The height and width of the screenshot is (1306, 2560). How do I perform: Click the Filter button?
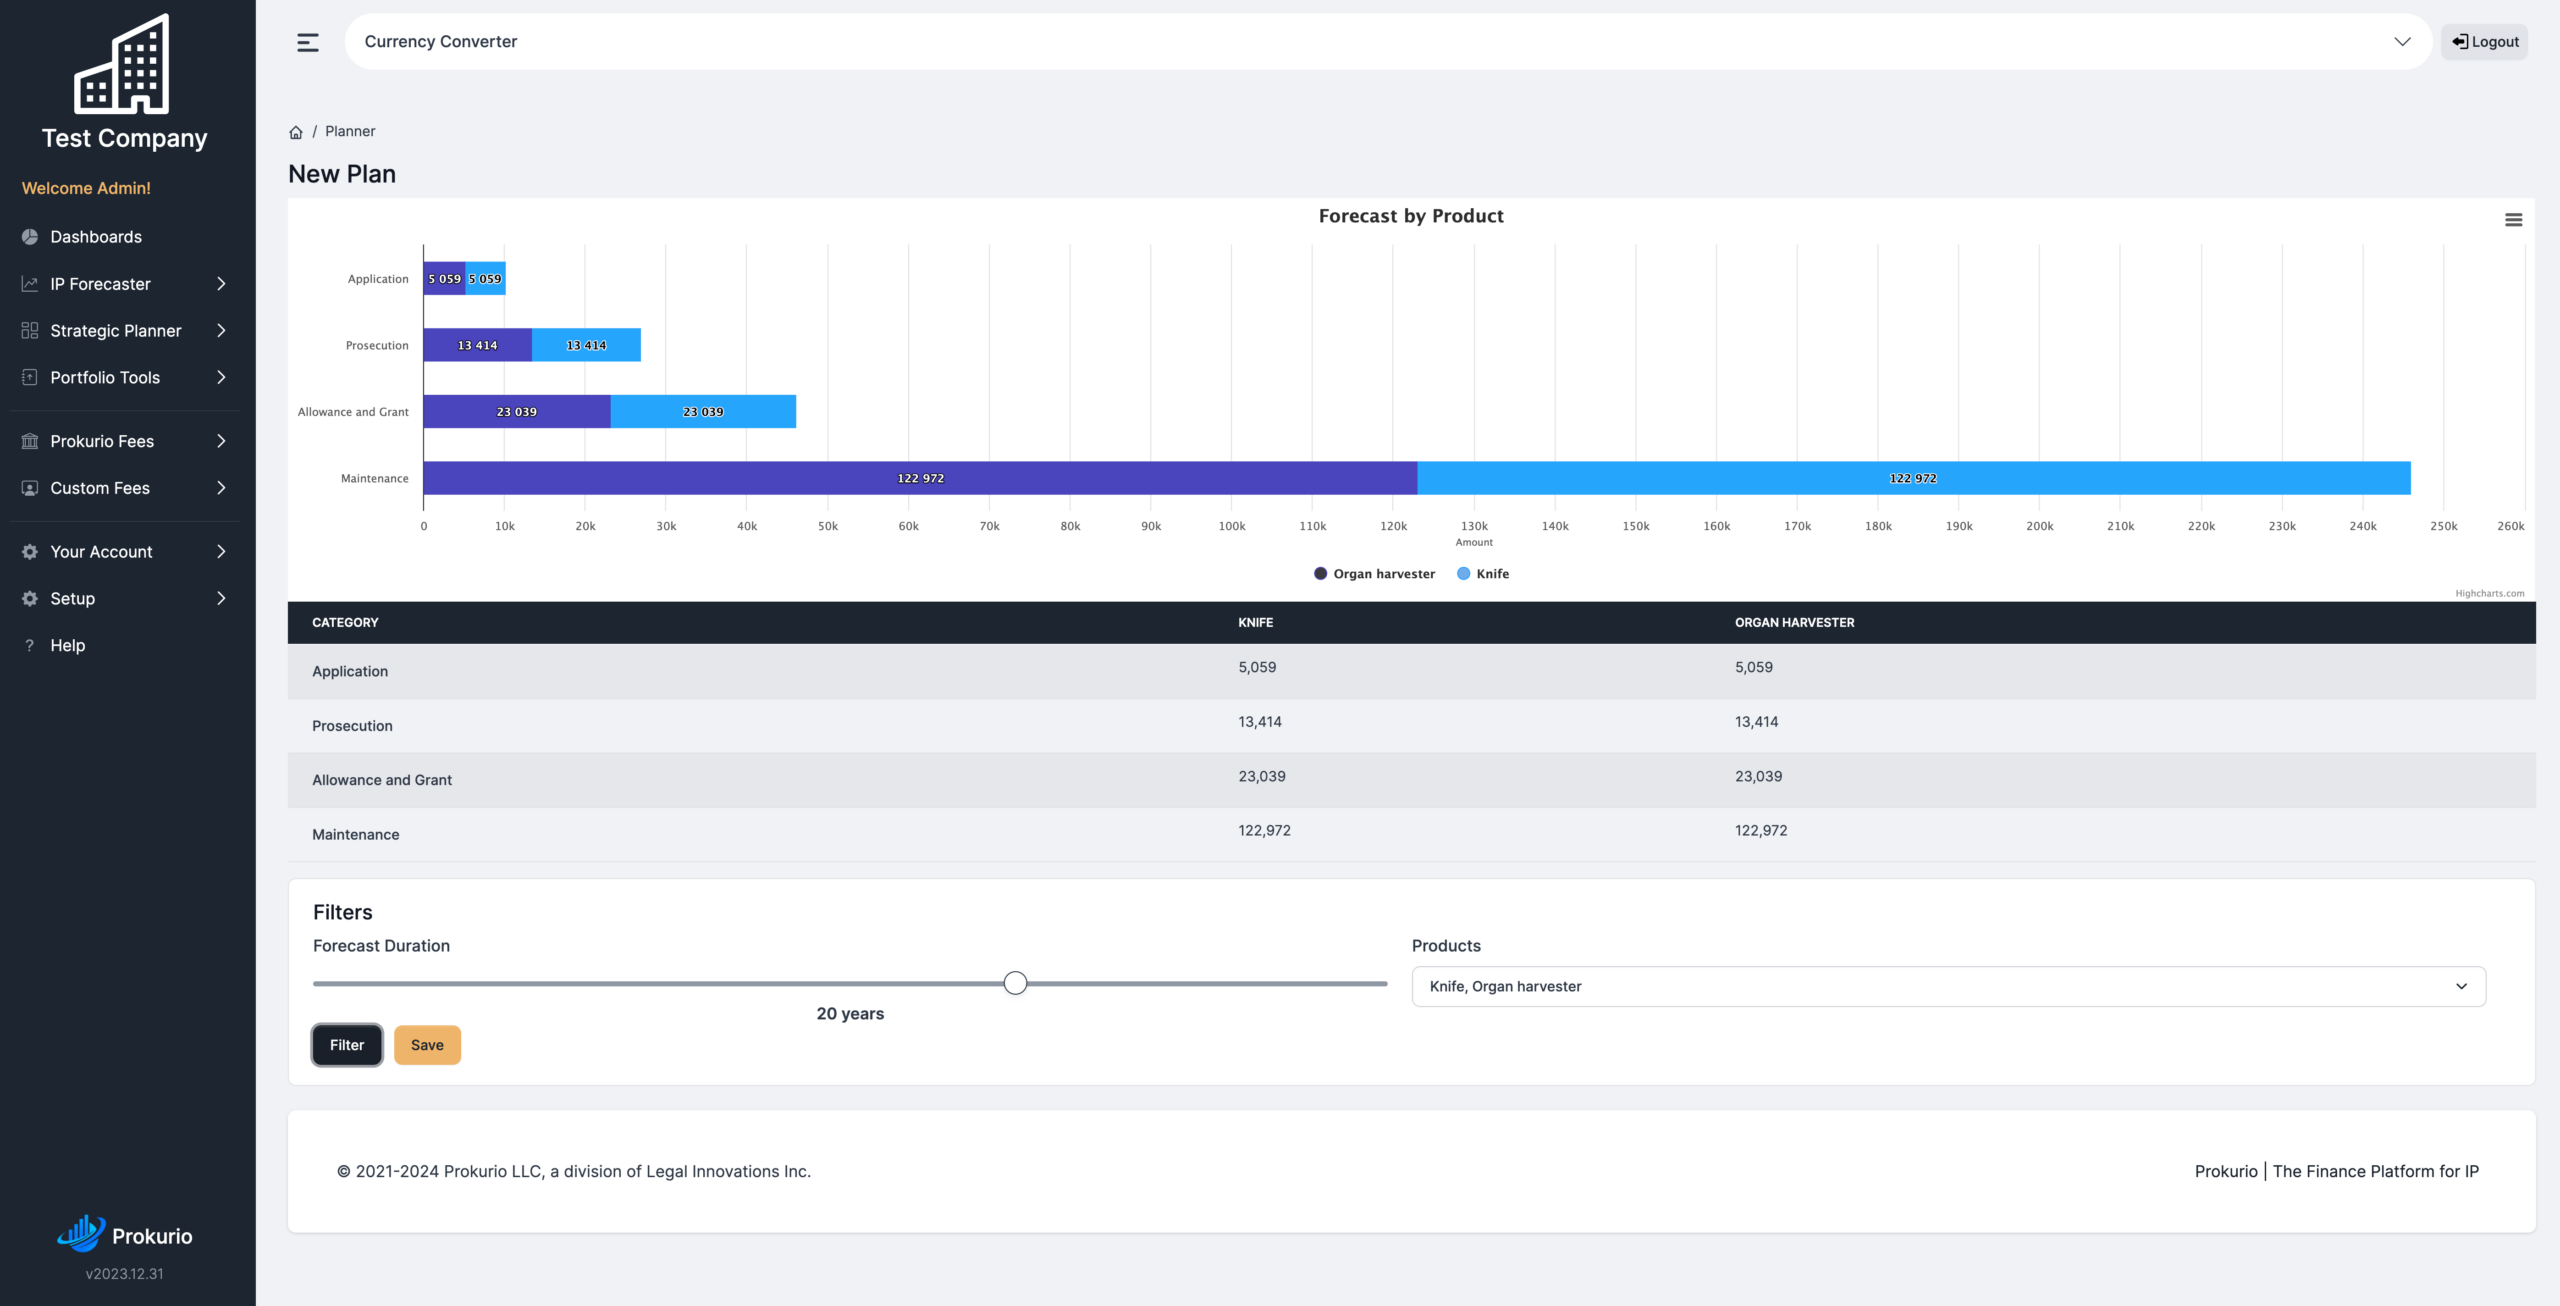point(347,1045)
